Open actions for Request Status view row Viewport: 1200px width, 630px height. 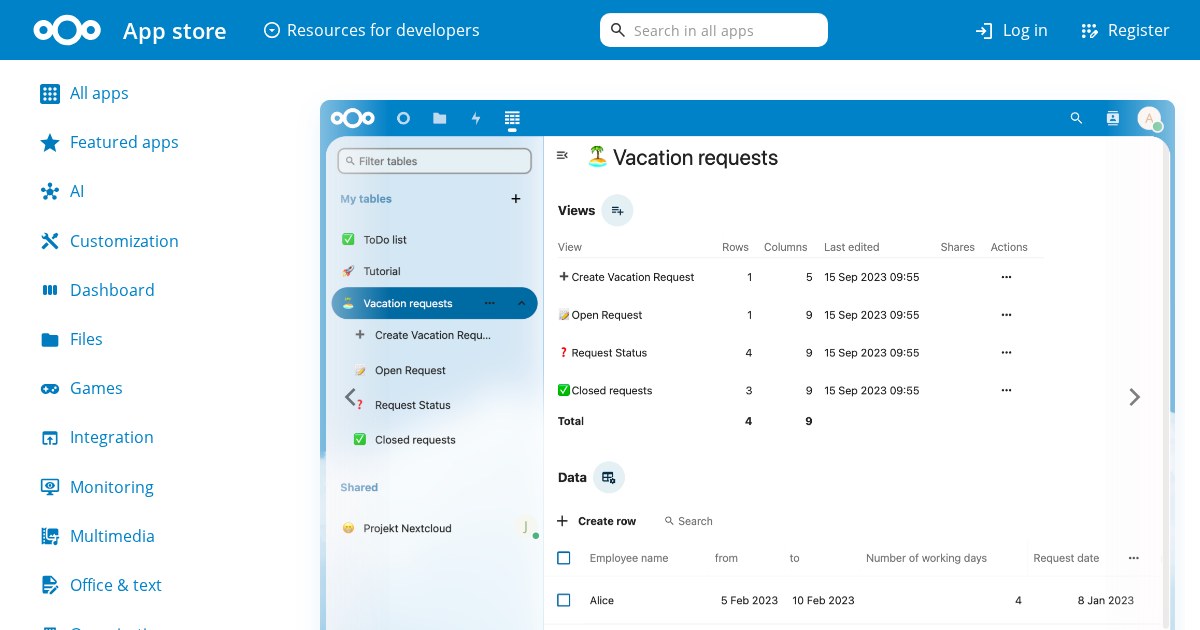[x=1006, y=353]
